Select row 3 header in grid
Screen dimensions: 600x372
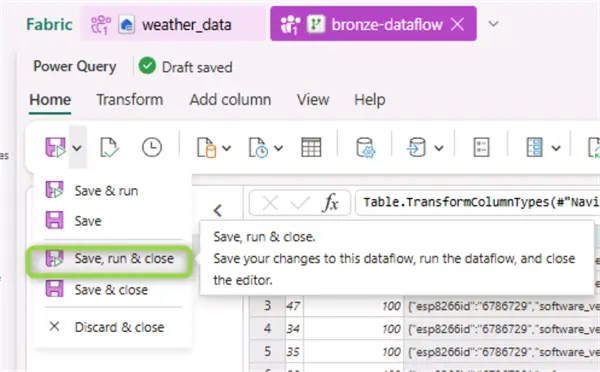tap(267, 306)
